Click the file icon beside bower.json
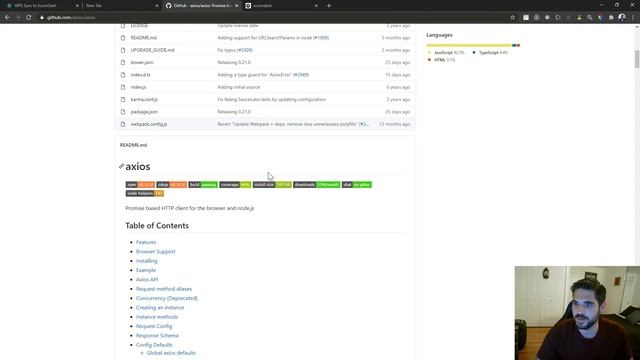 [x=123, y=62]
